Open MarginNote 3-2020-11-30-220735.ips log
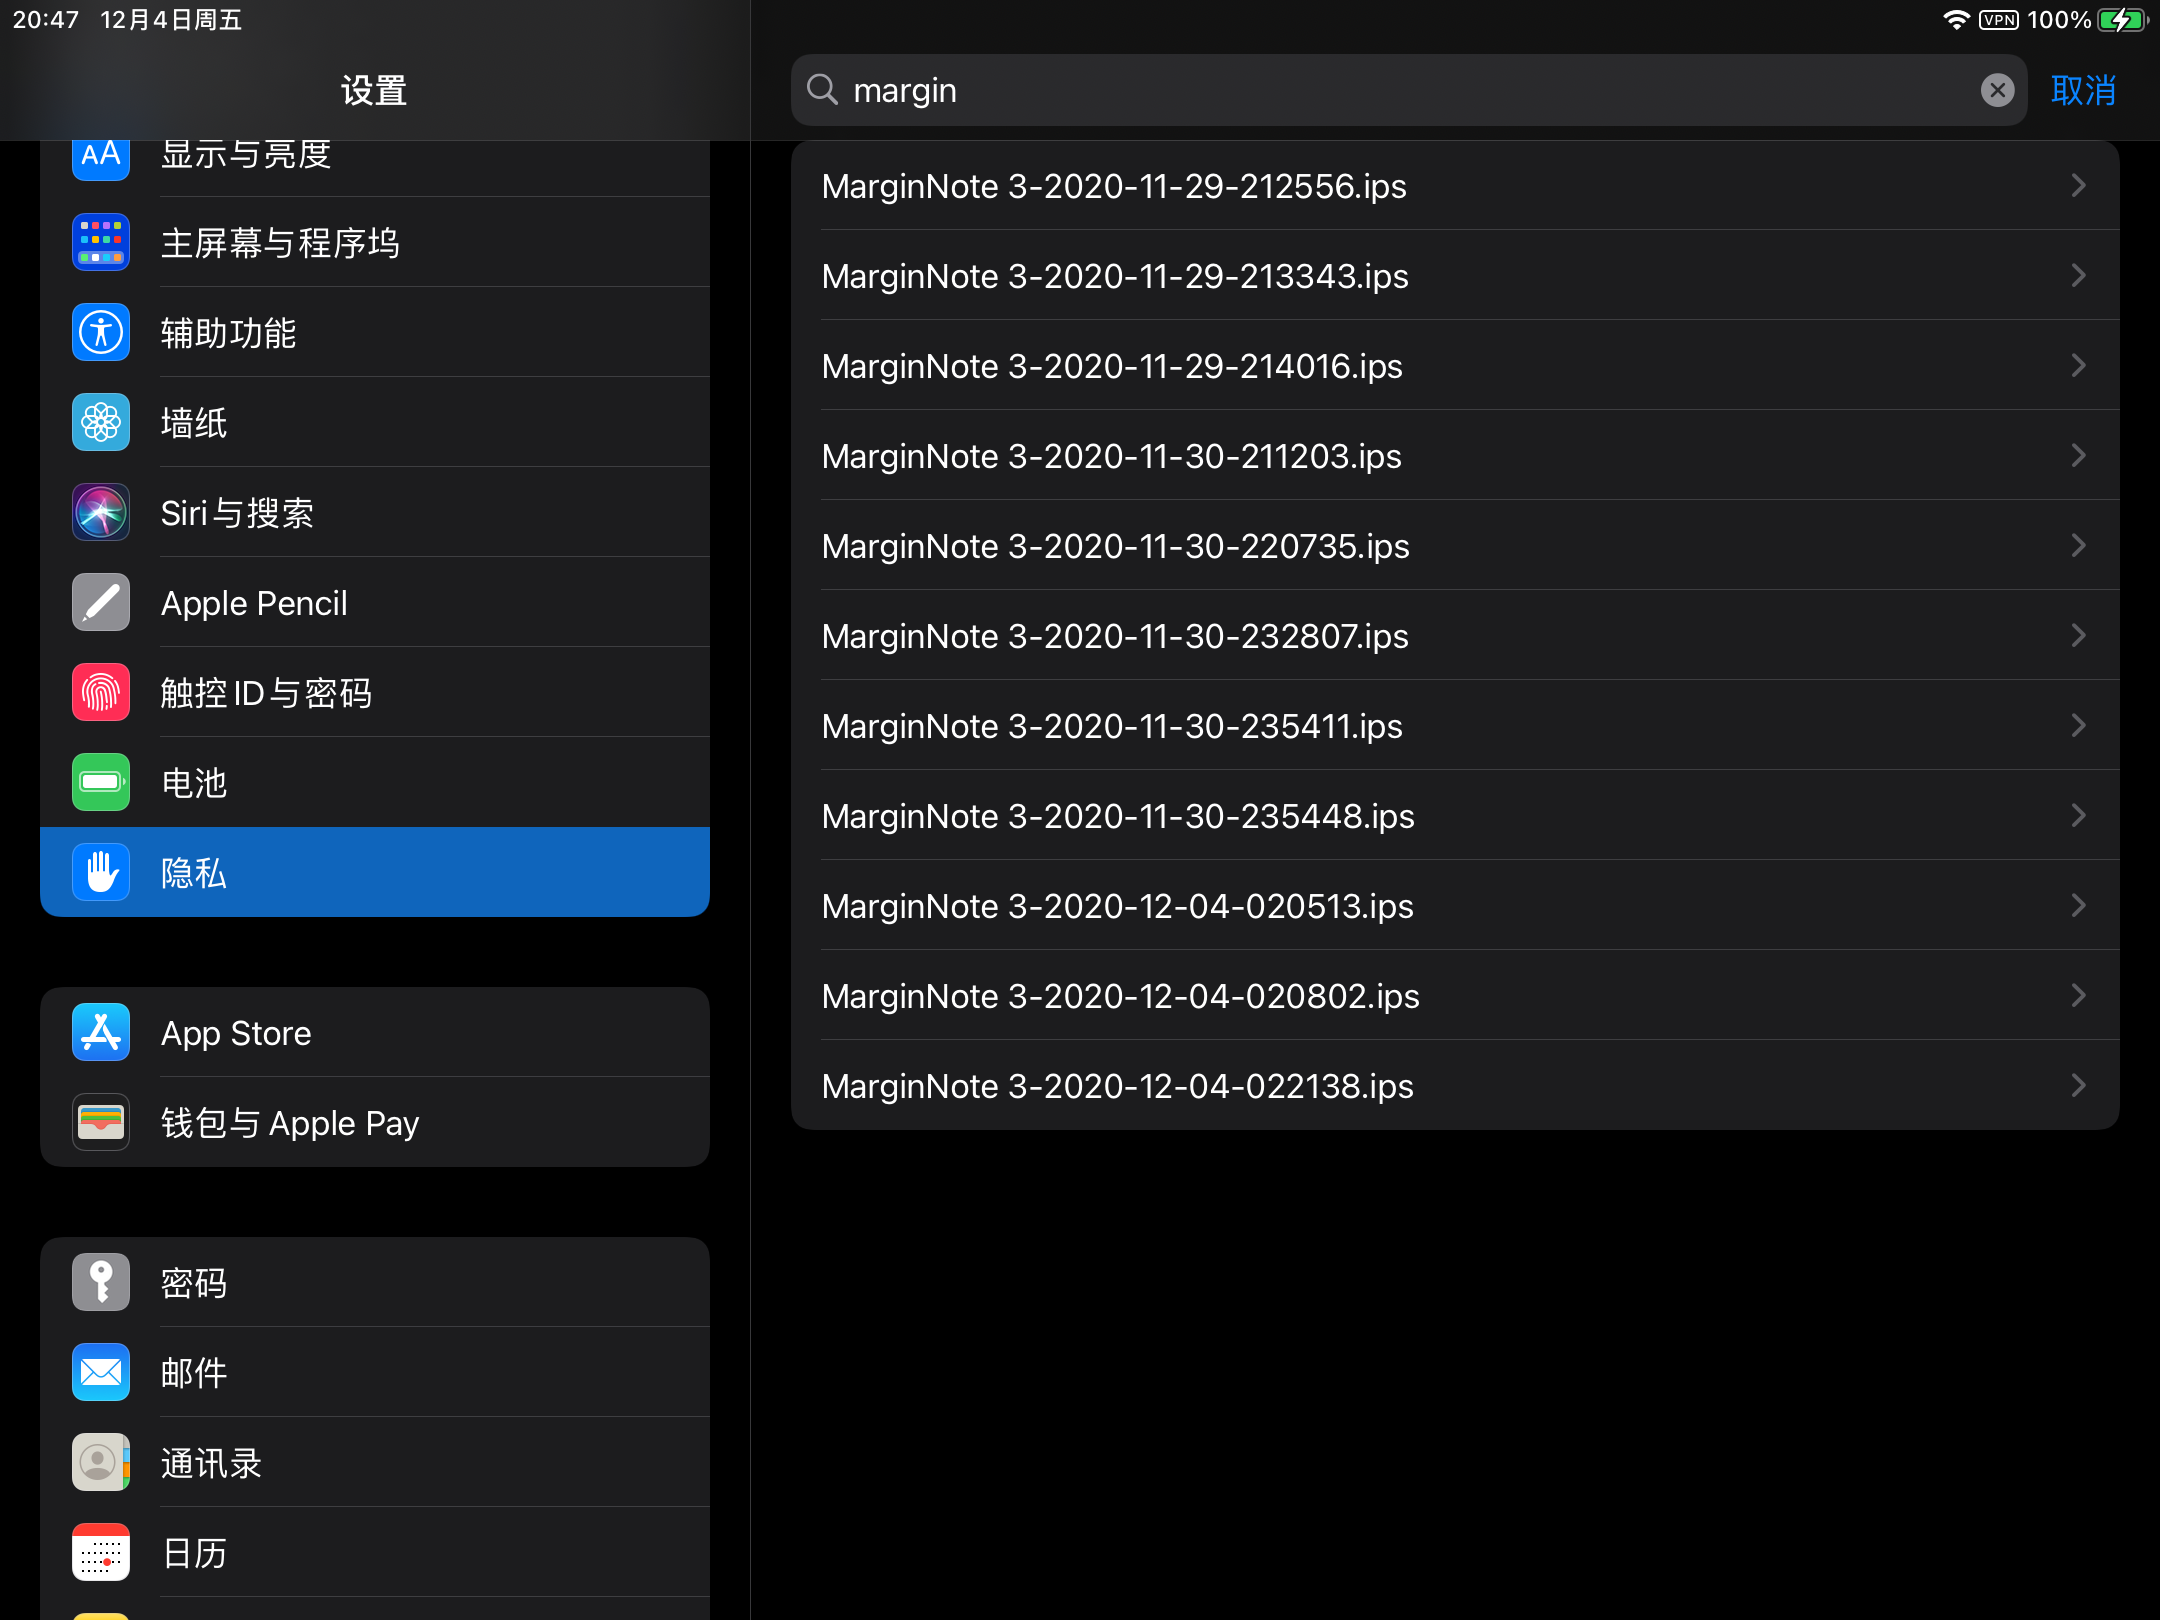This screenshot has width=2160, height=1620. (1455, 545)
